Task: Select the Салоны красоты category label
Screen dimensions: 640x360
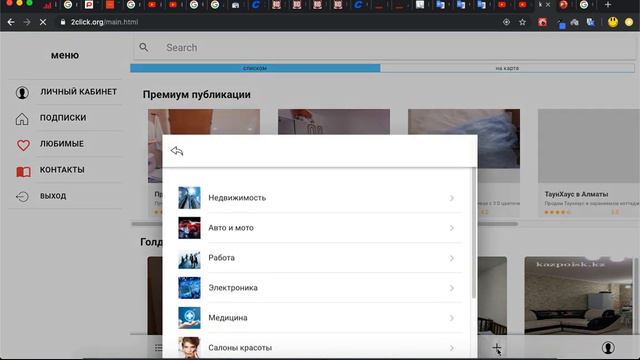Action: click(240, 348)
